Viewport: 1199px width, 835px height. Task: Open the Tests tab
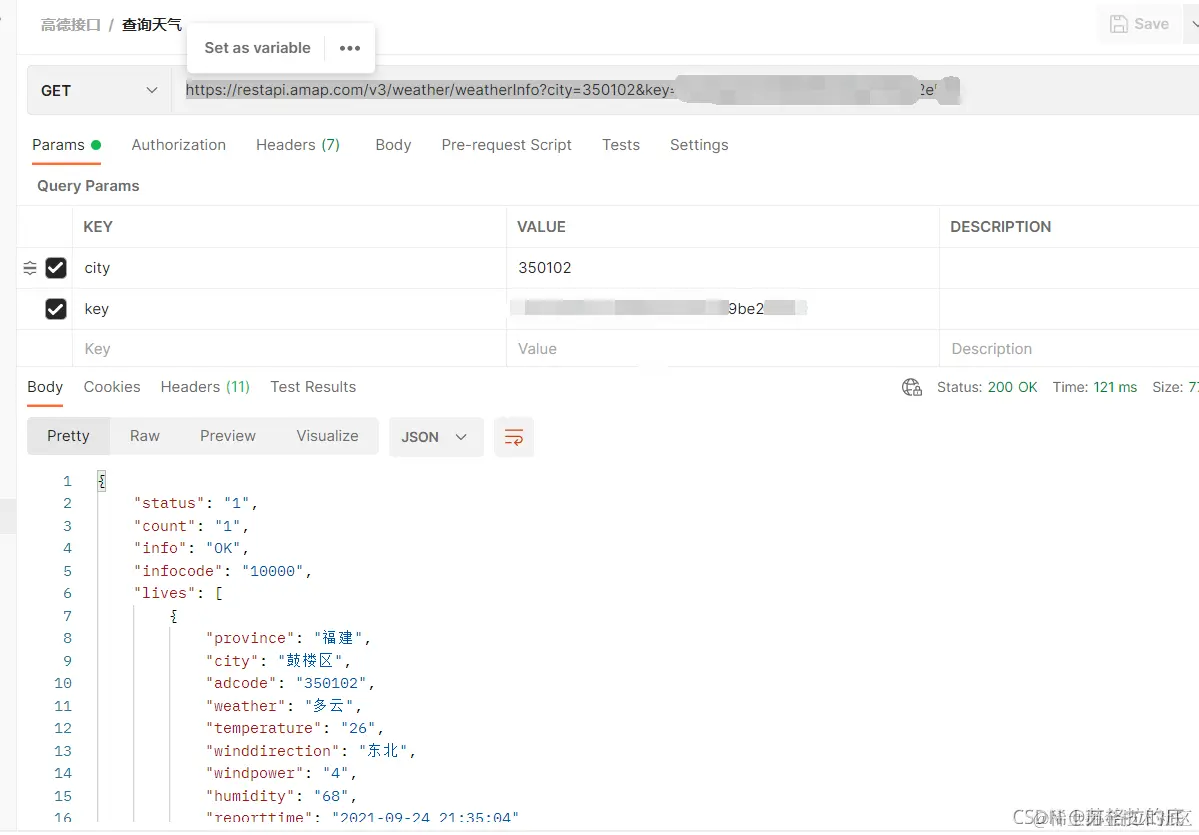coord(620,145)
